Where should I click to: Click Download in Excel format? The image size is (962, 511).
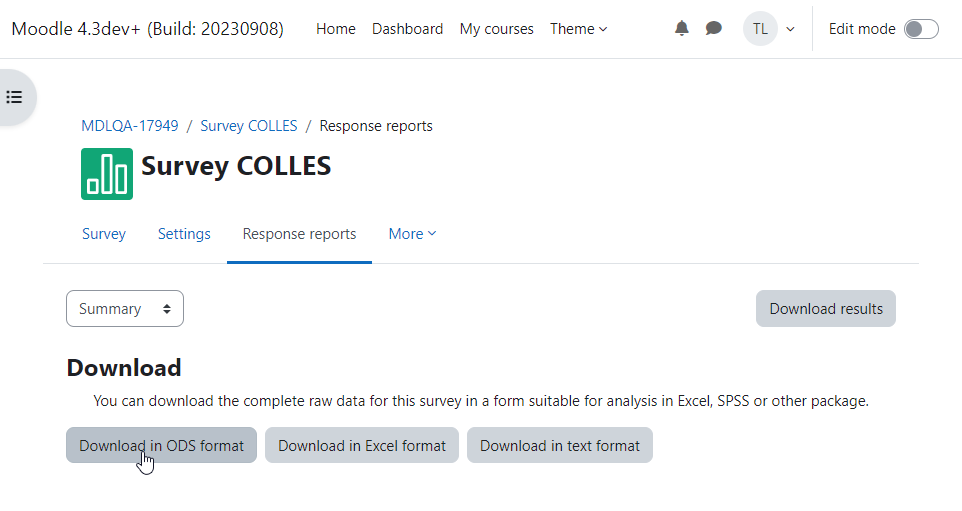click(x=362, y=445)
